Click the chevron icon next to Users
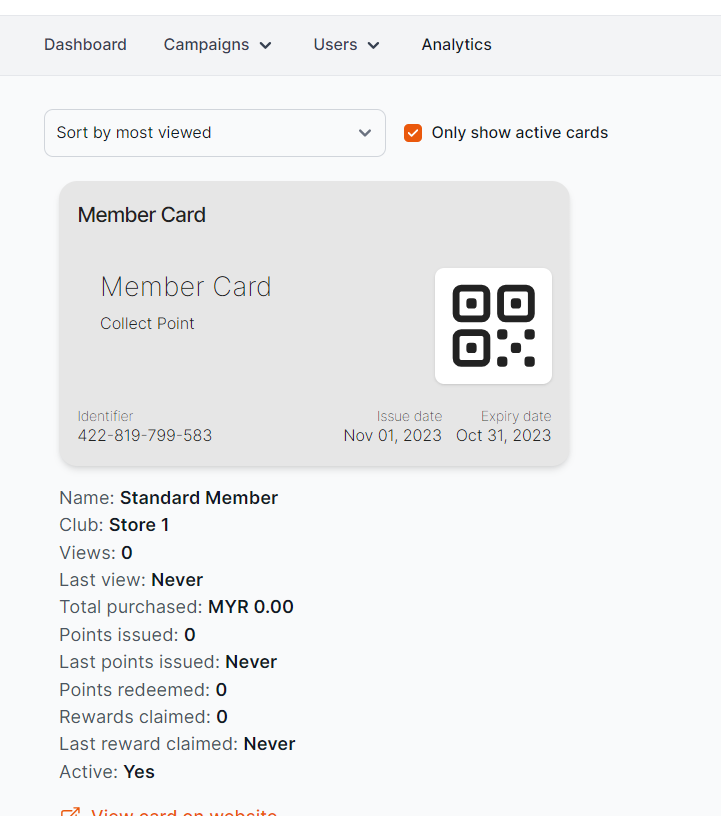This screenshot has width=721, height=816. pyautogui.click(x=374, y=45)
